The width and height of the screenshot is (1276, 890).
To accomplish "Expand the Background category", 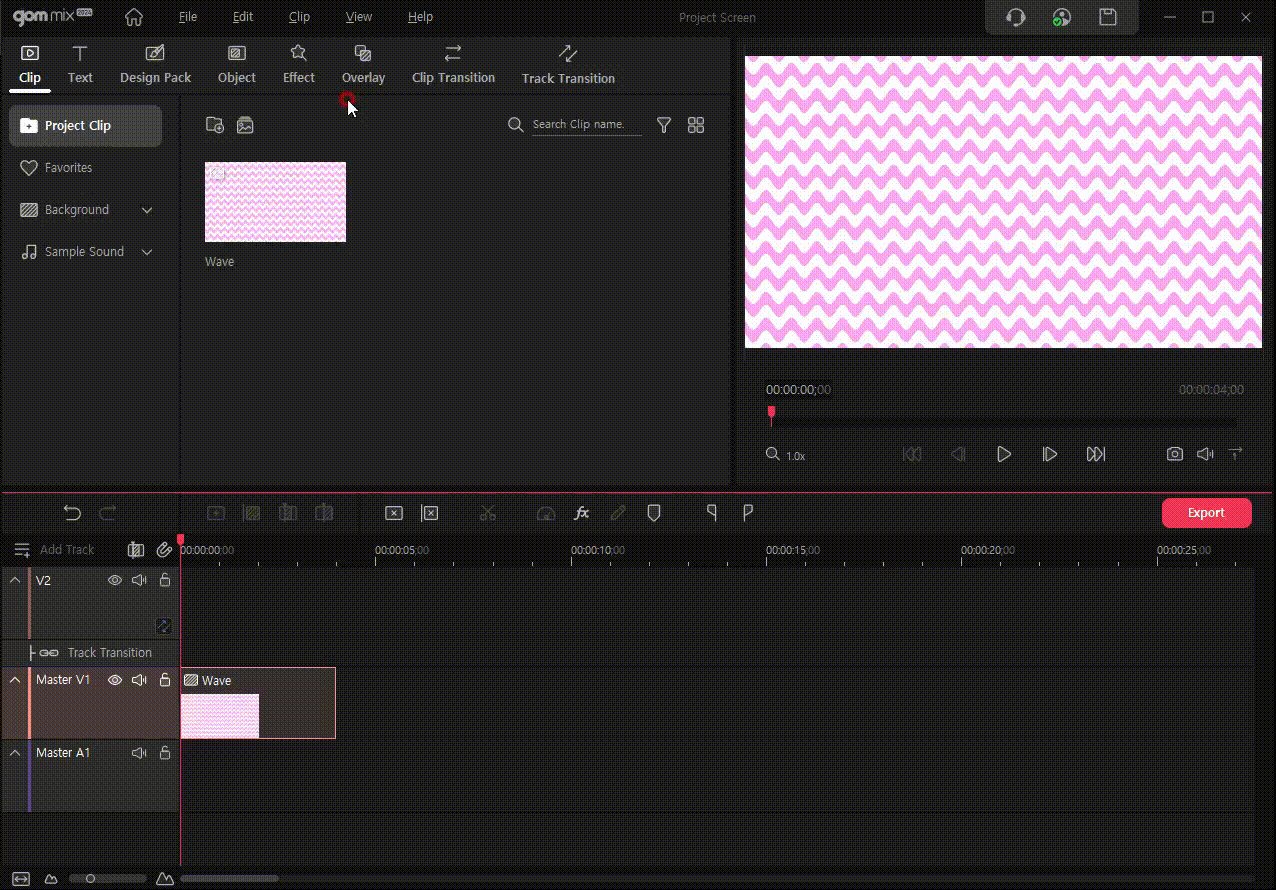I will (147, 210).
